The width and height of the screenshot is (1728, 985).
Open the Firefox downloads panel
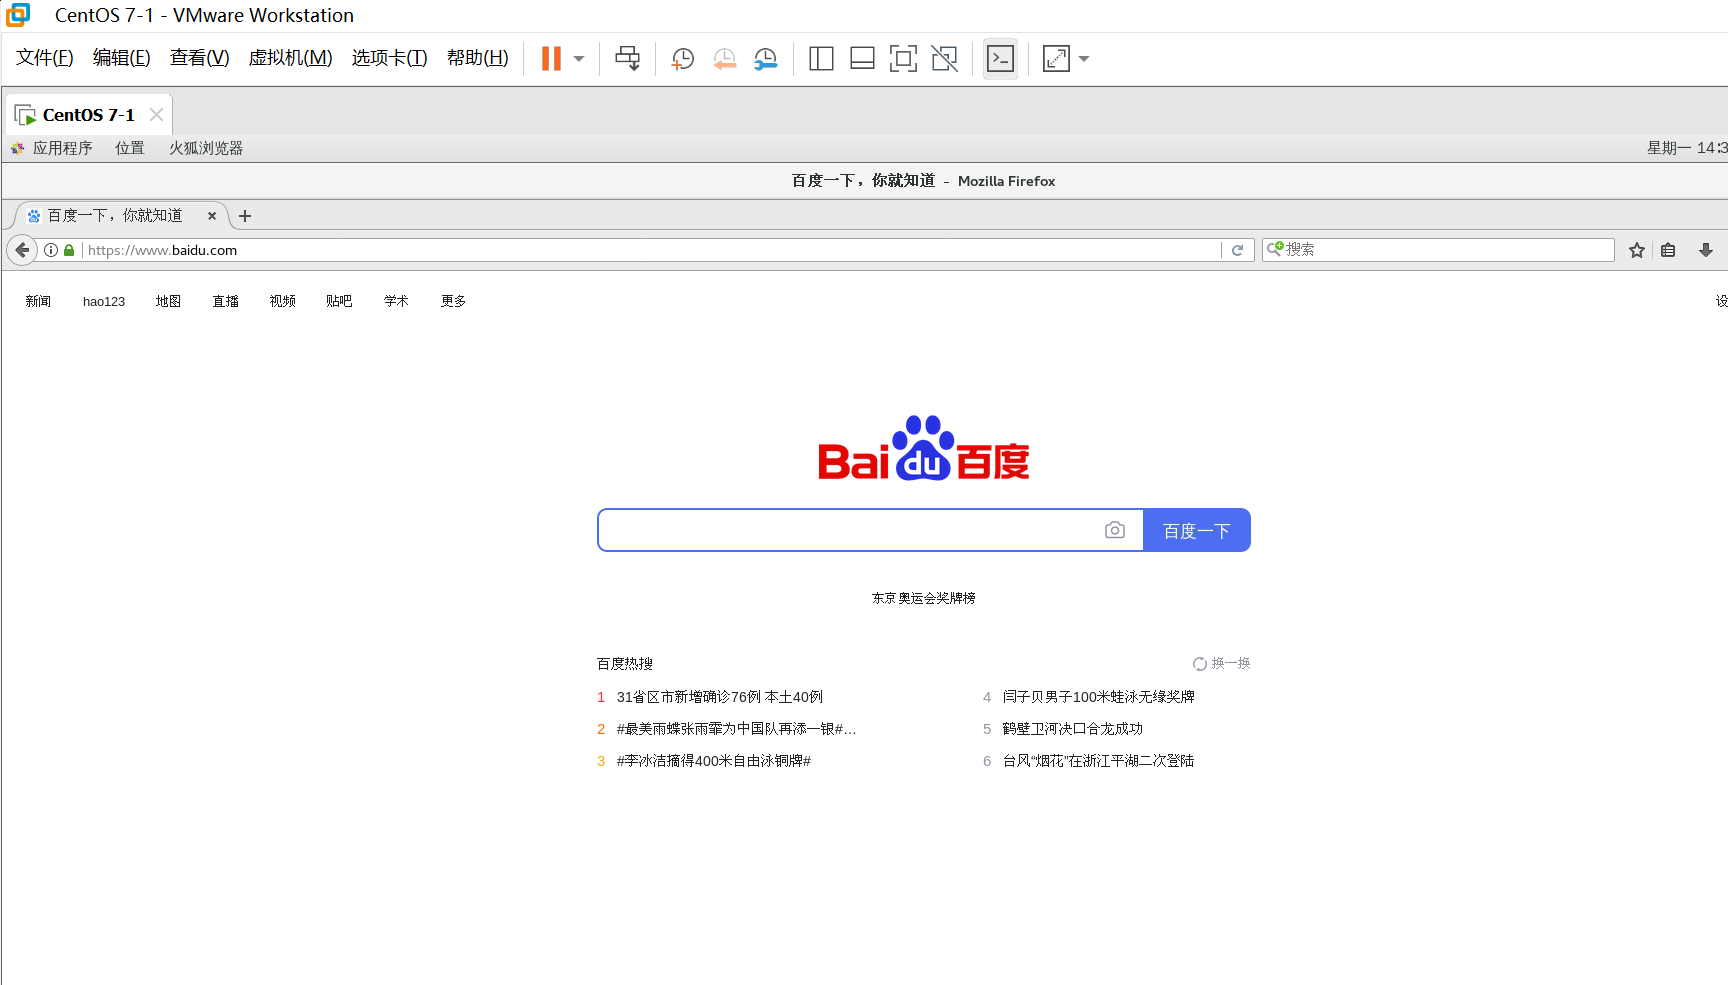click(x=1707, y=250)
